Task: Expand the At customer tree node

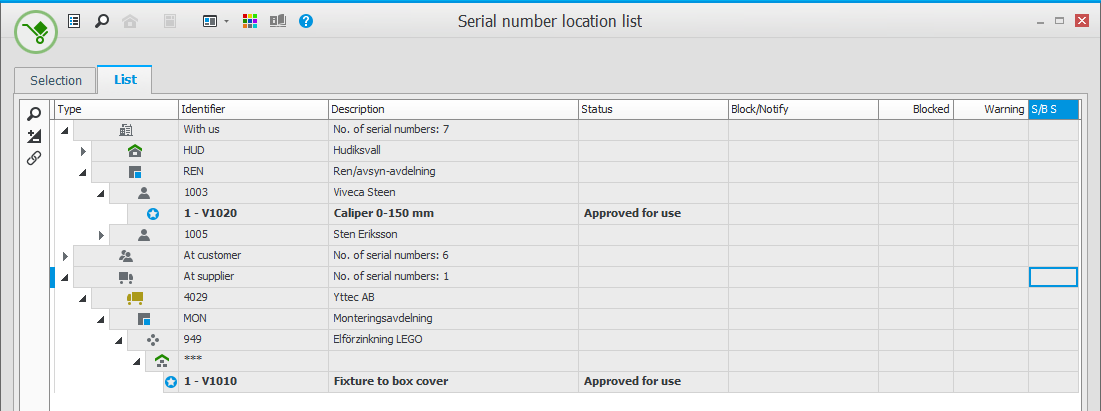Action: pyautogui.click(x=65, y=256)
